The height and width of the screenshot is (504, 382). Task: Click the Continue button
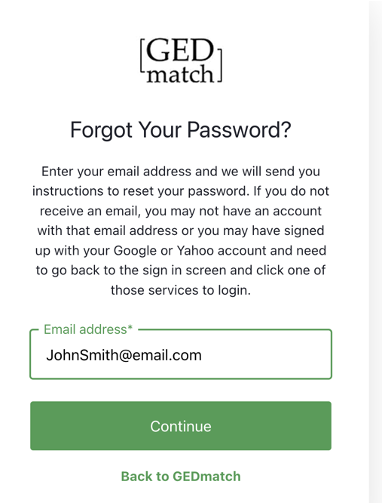pos(181,426)
